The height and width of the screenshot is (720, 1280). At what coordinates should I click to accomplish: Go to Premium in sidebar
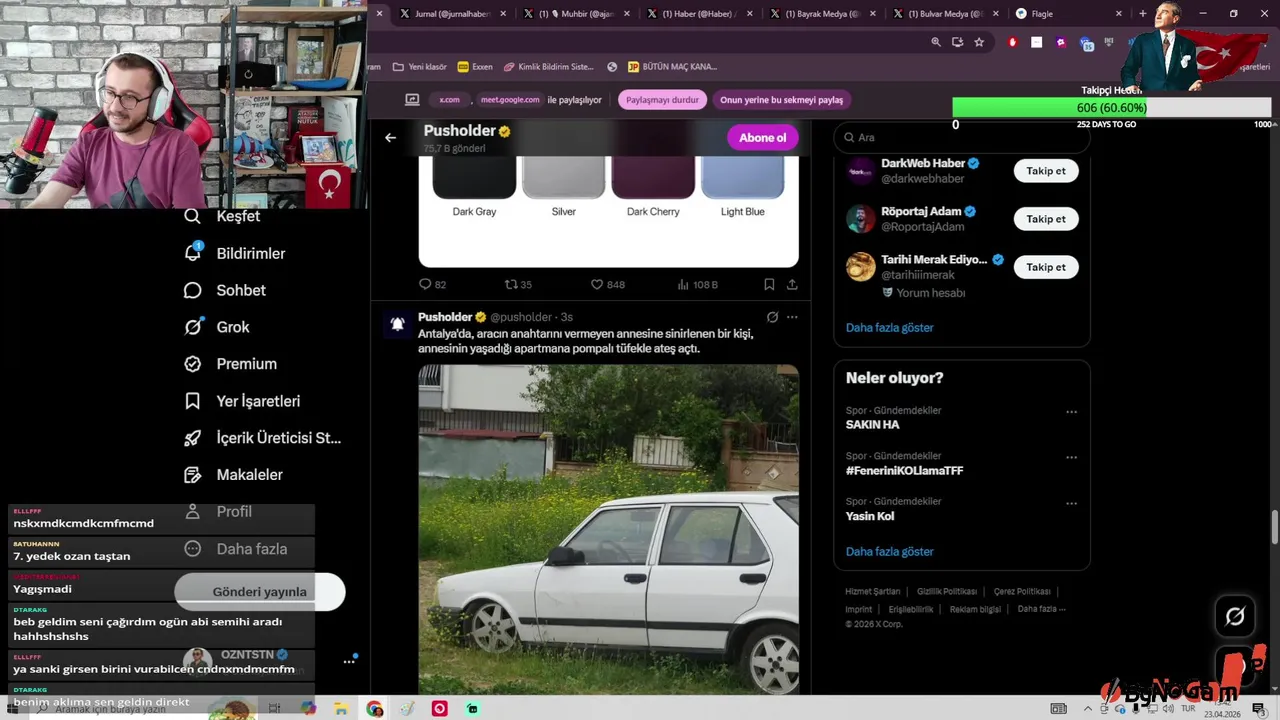231,364
